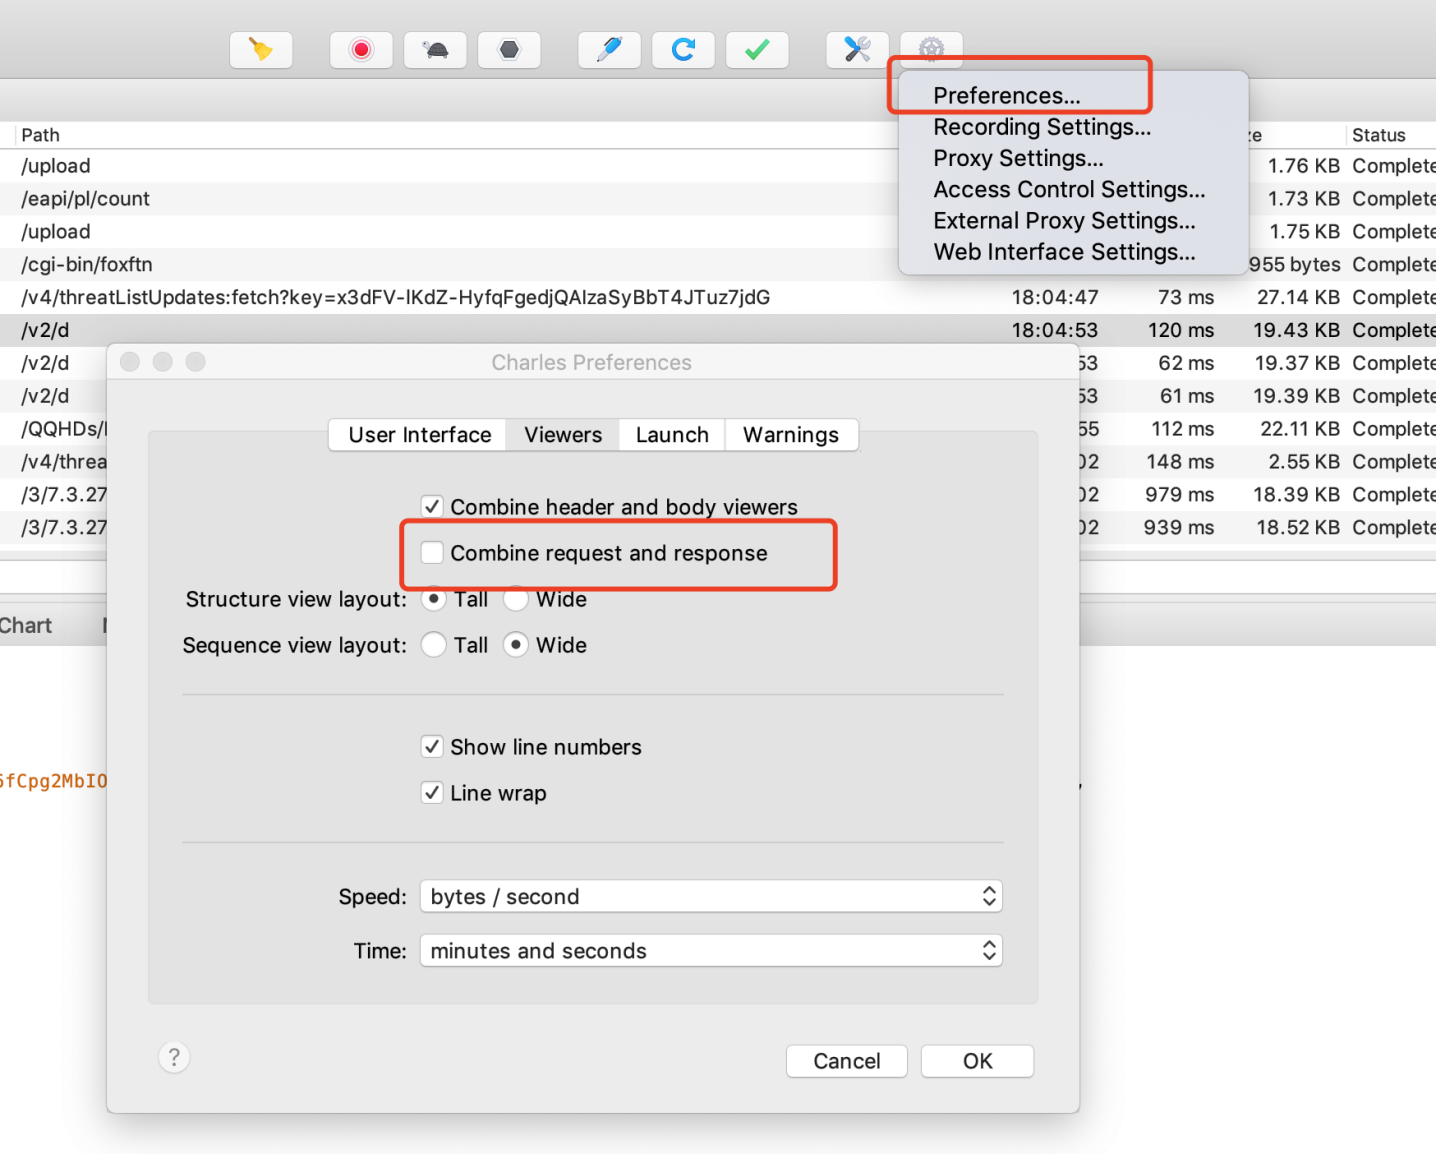Choose Proxy Settings... from the menu
The width and height of the screenshot is (1436, 1154).
1018,158
